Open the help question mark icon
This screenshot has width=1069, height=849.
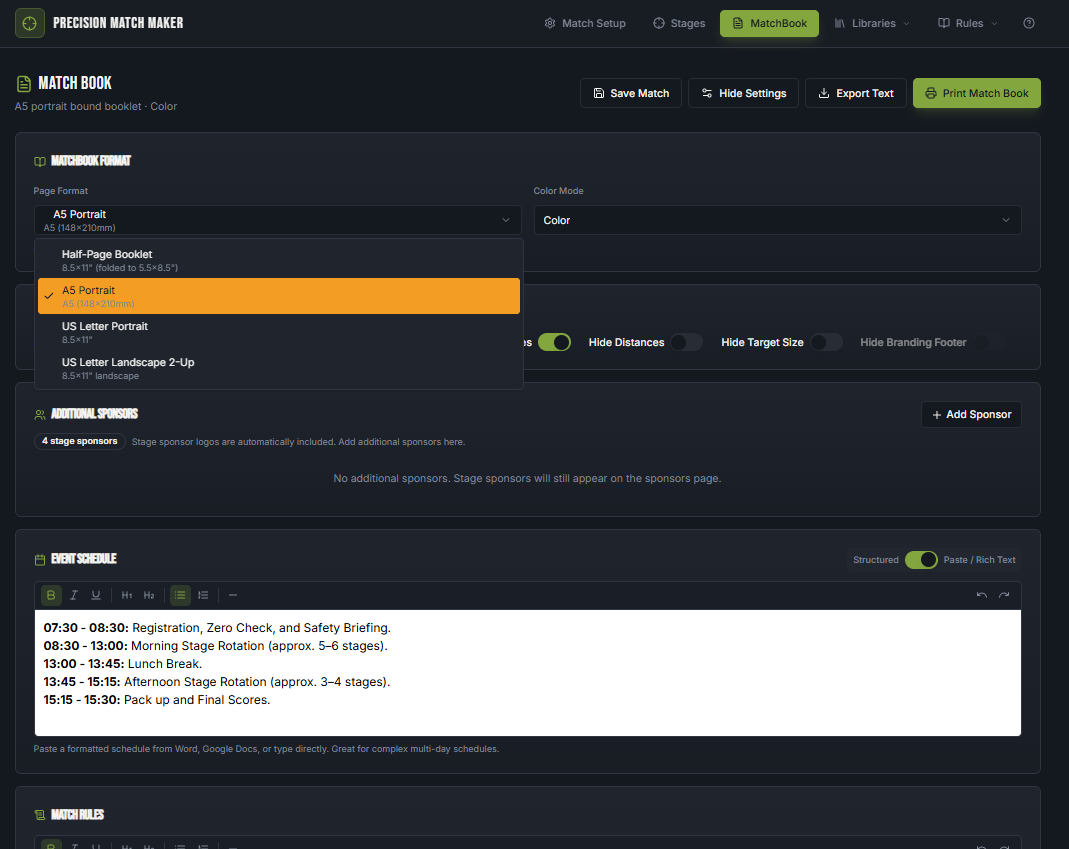point(1029,23)
